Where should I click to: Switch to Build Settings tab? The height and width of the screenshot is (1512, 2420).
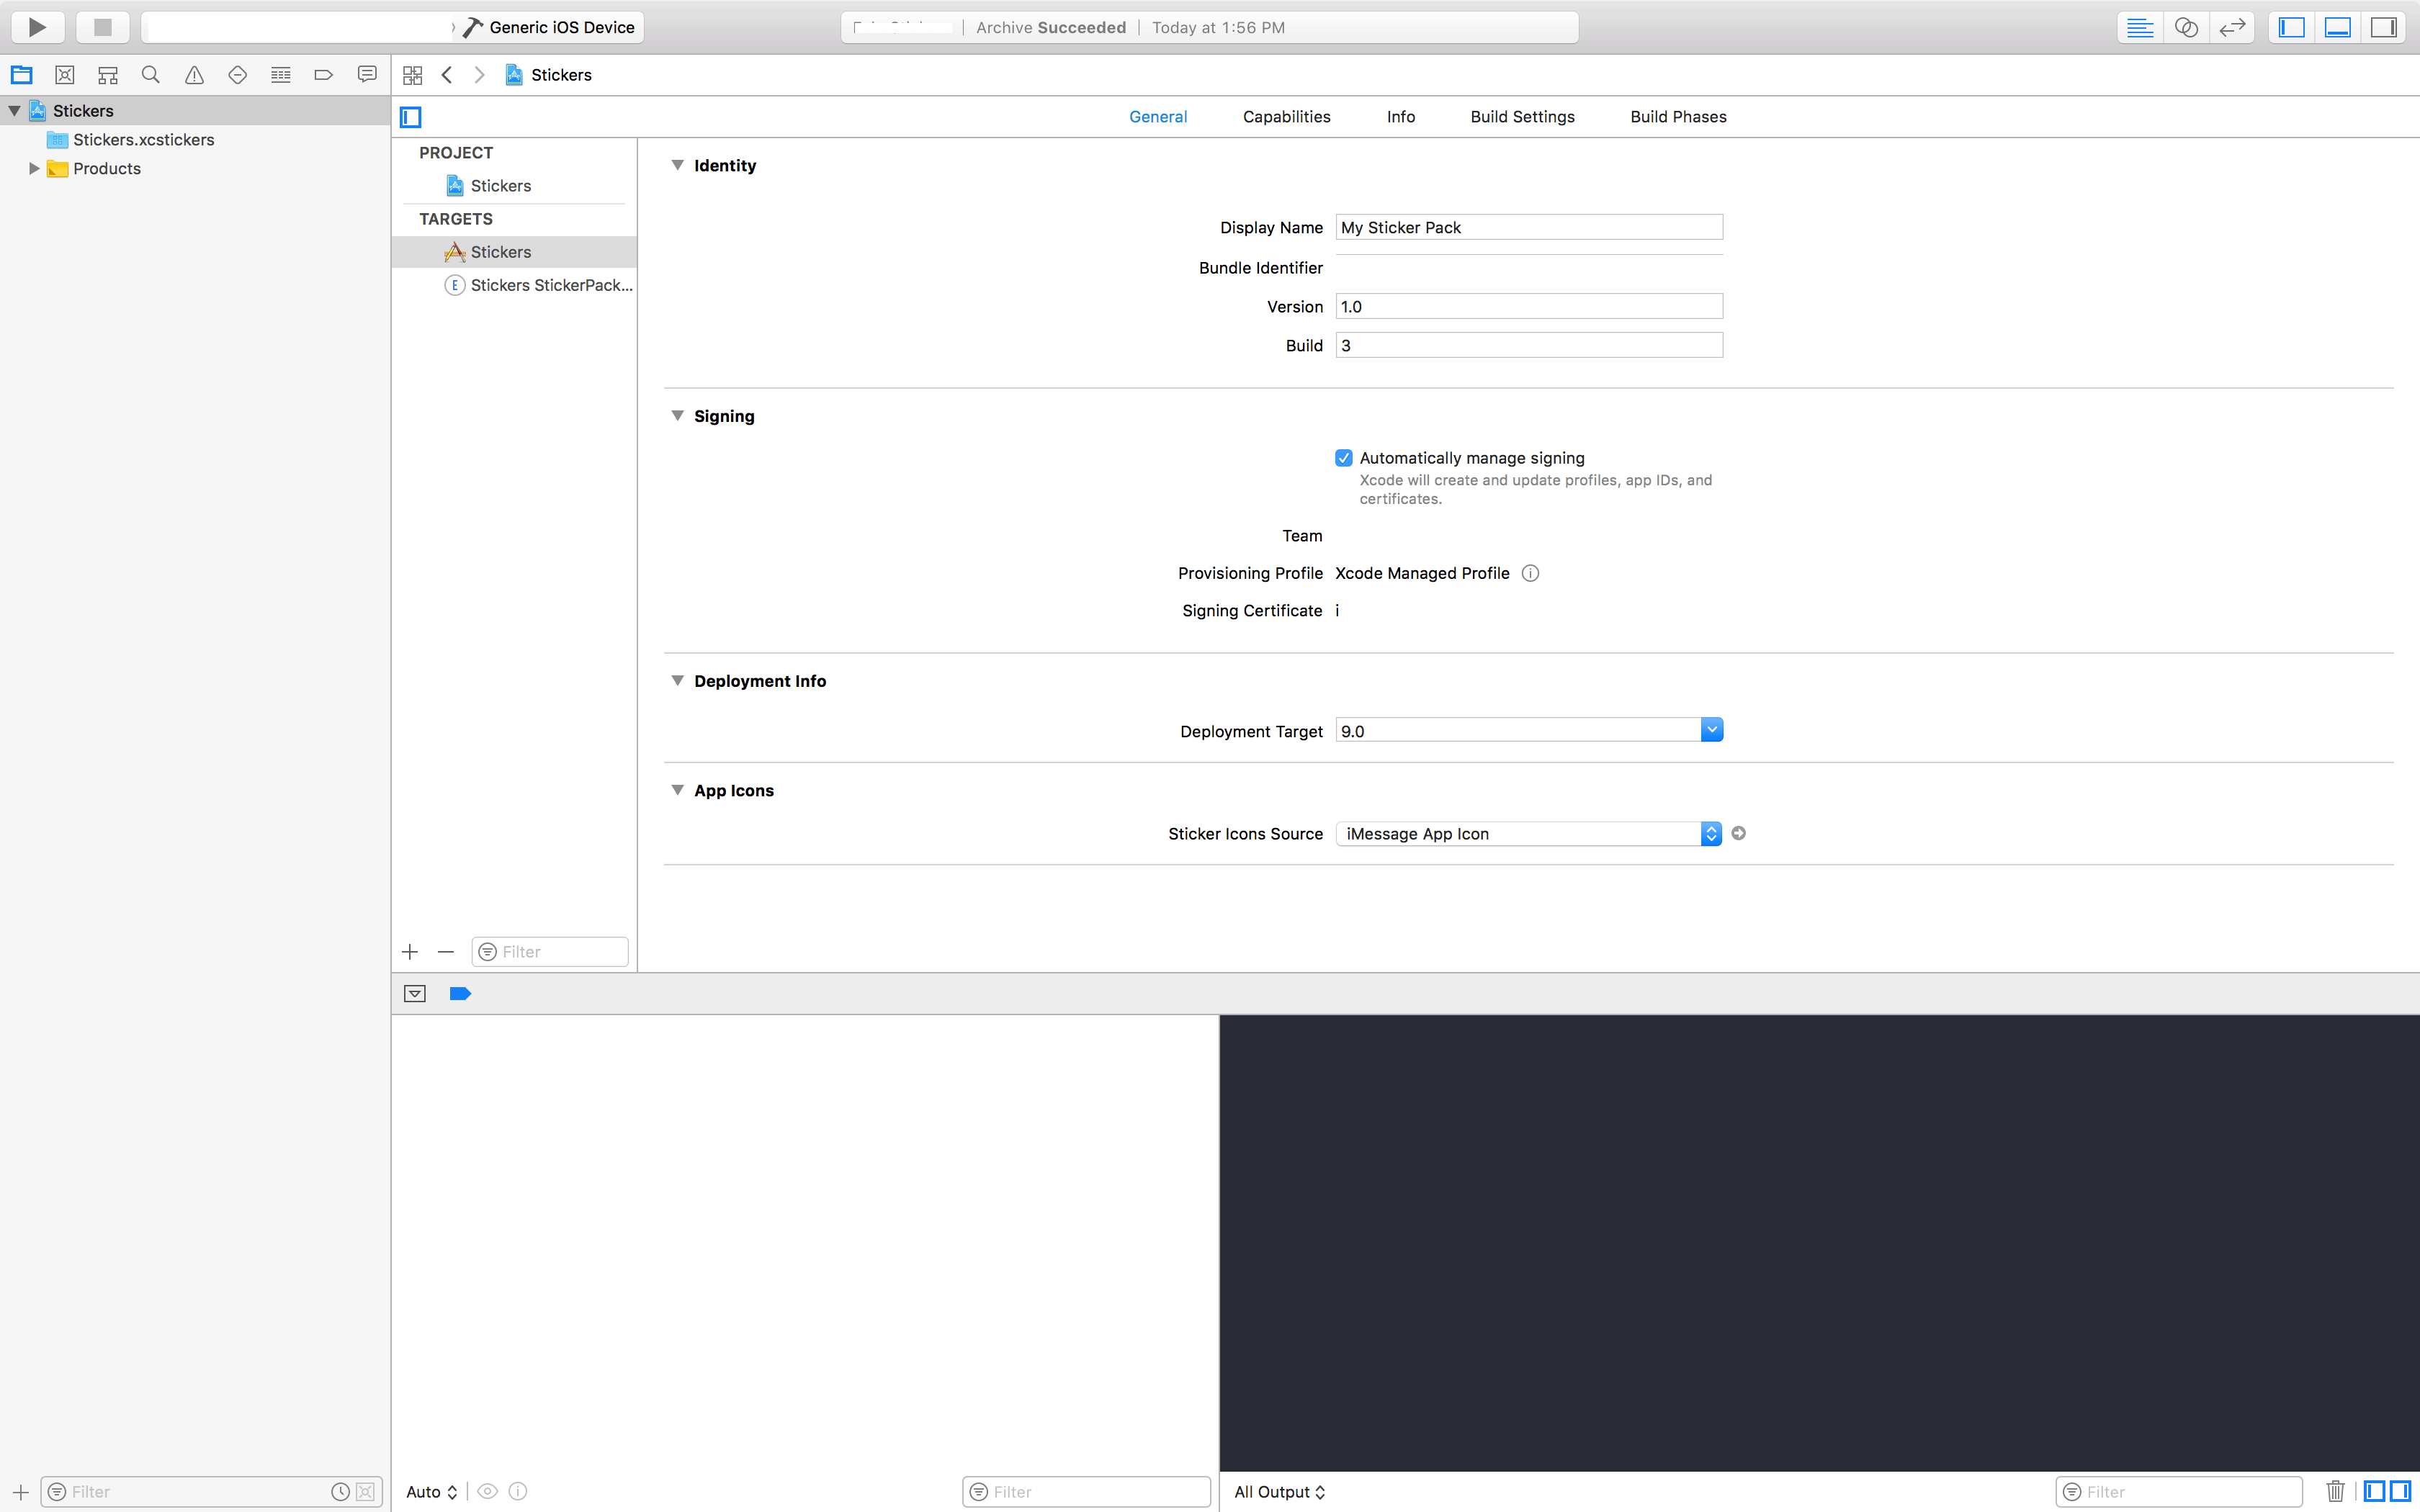coord(1522,117)
